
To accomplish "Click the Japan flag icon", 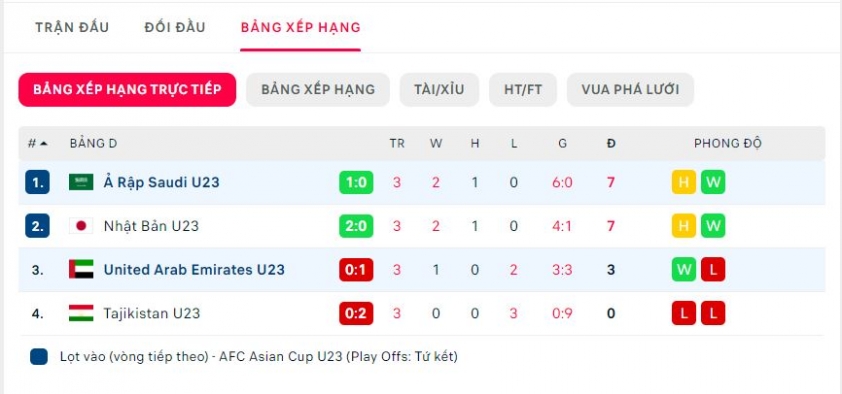I will [81, 226].
